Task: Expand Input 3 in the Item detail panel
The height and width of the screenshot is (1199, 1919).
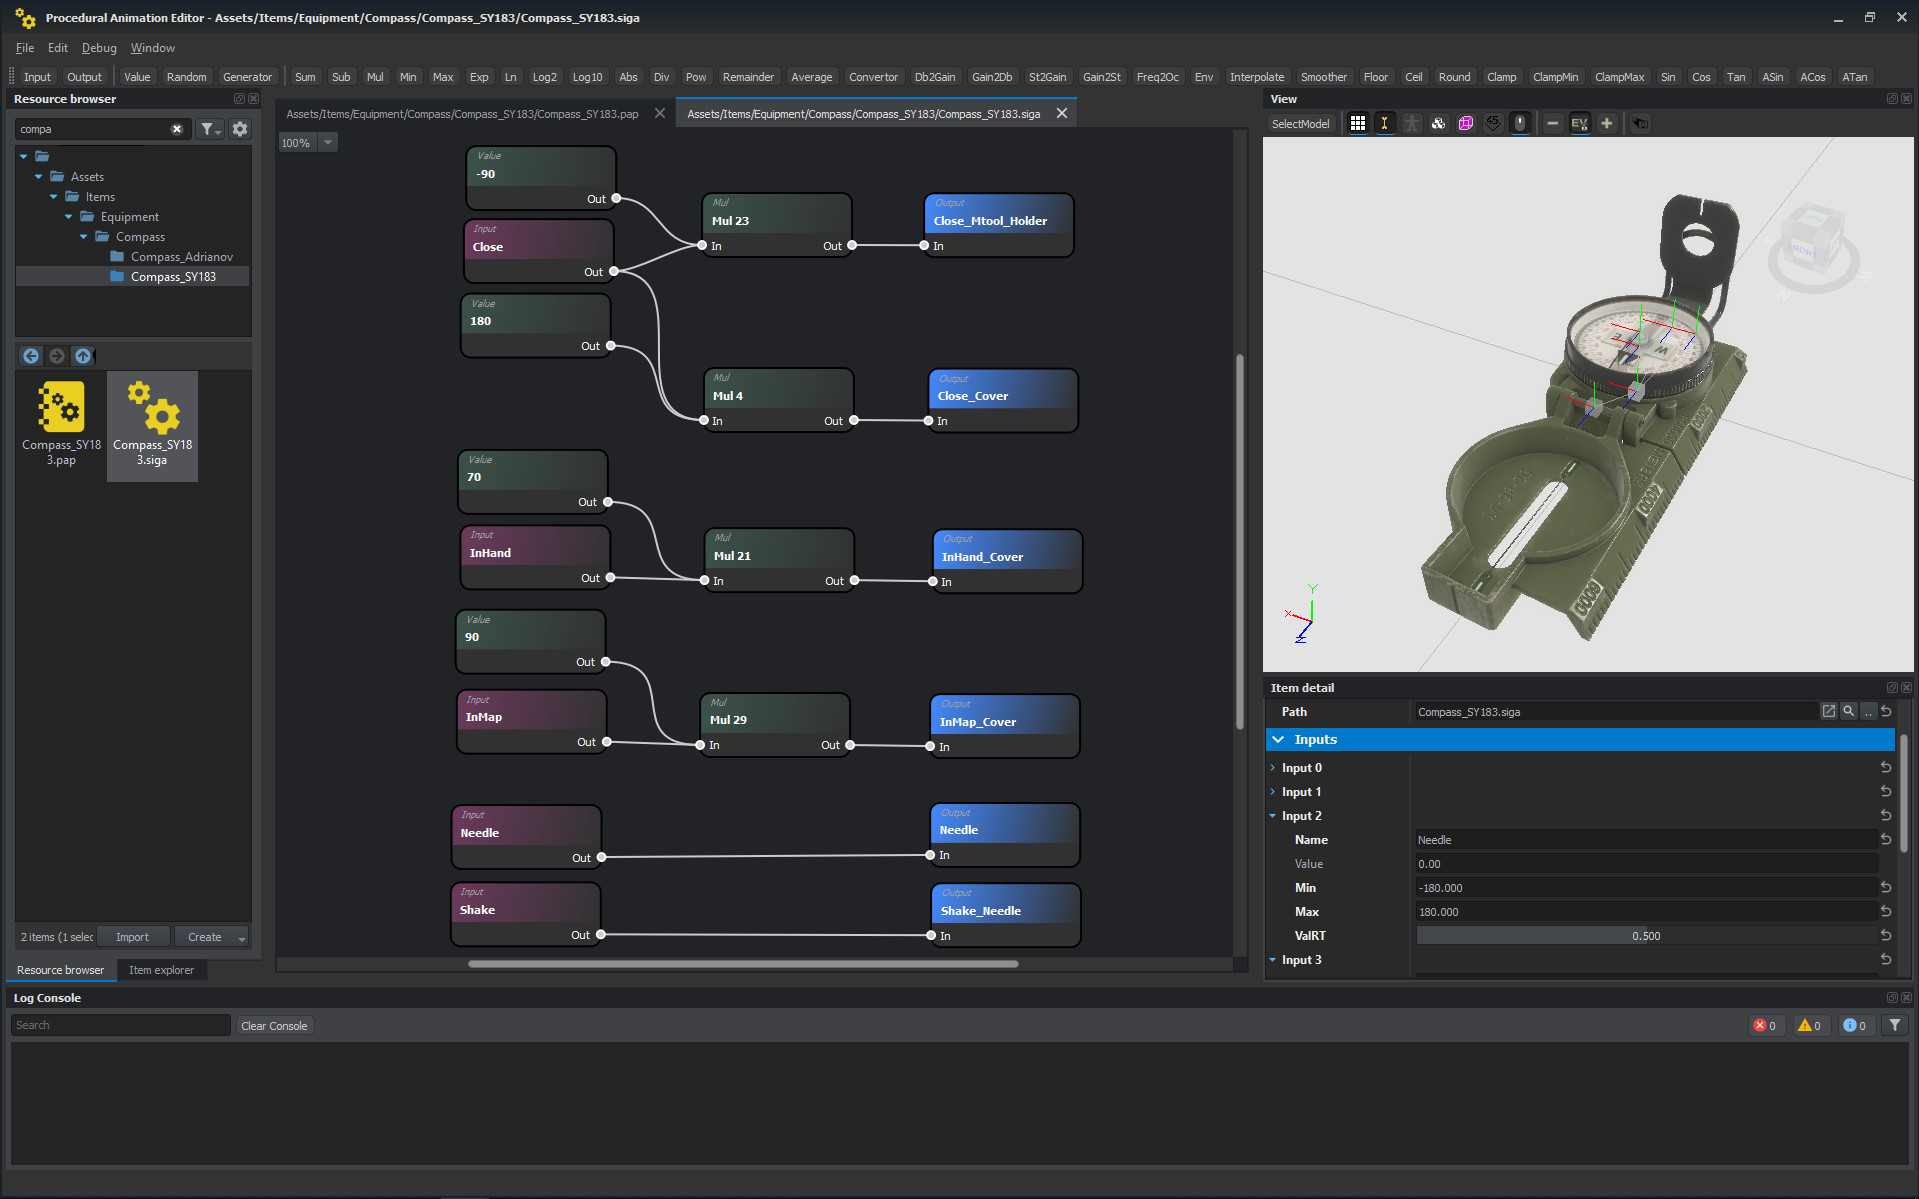Action: [1273, 959]
